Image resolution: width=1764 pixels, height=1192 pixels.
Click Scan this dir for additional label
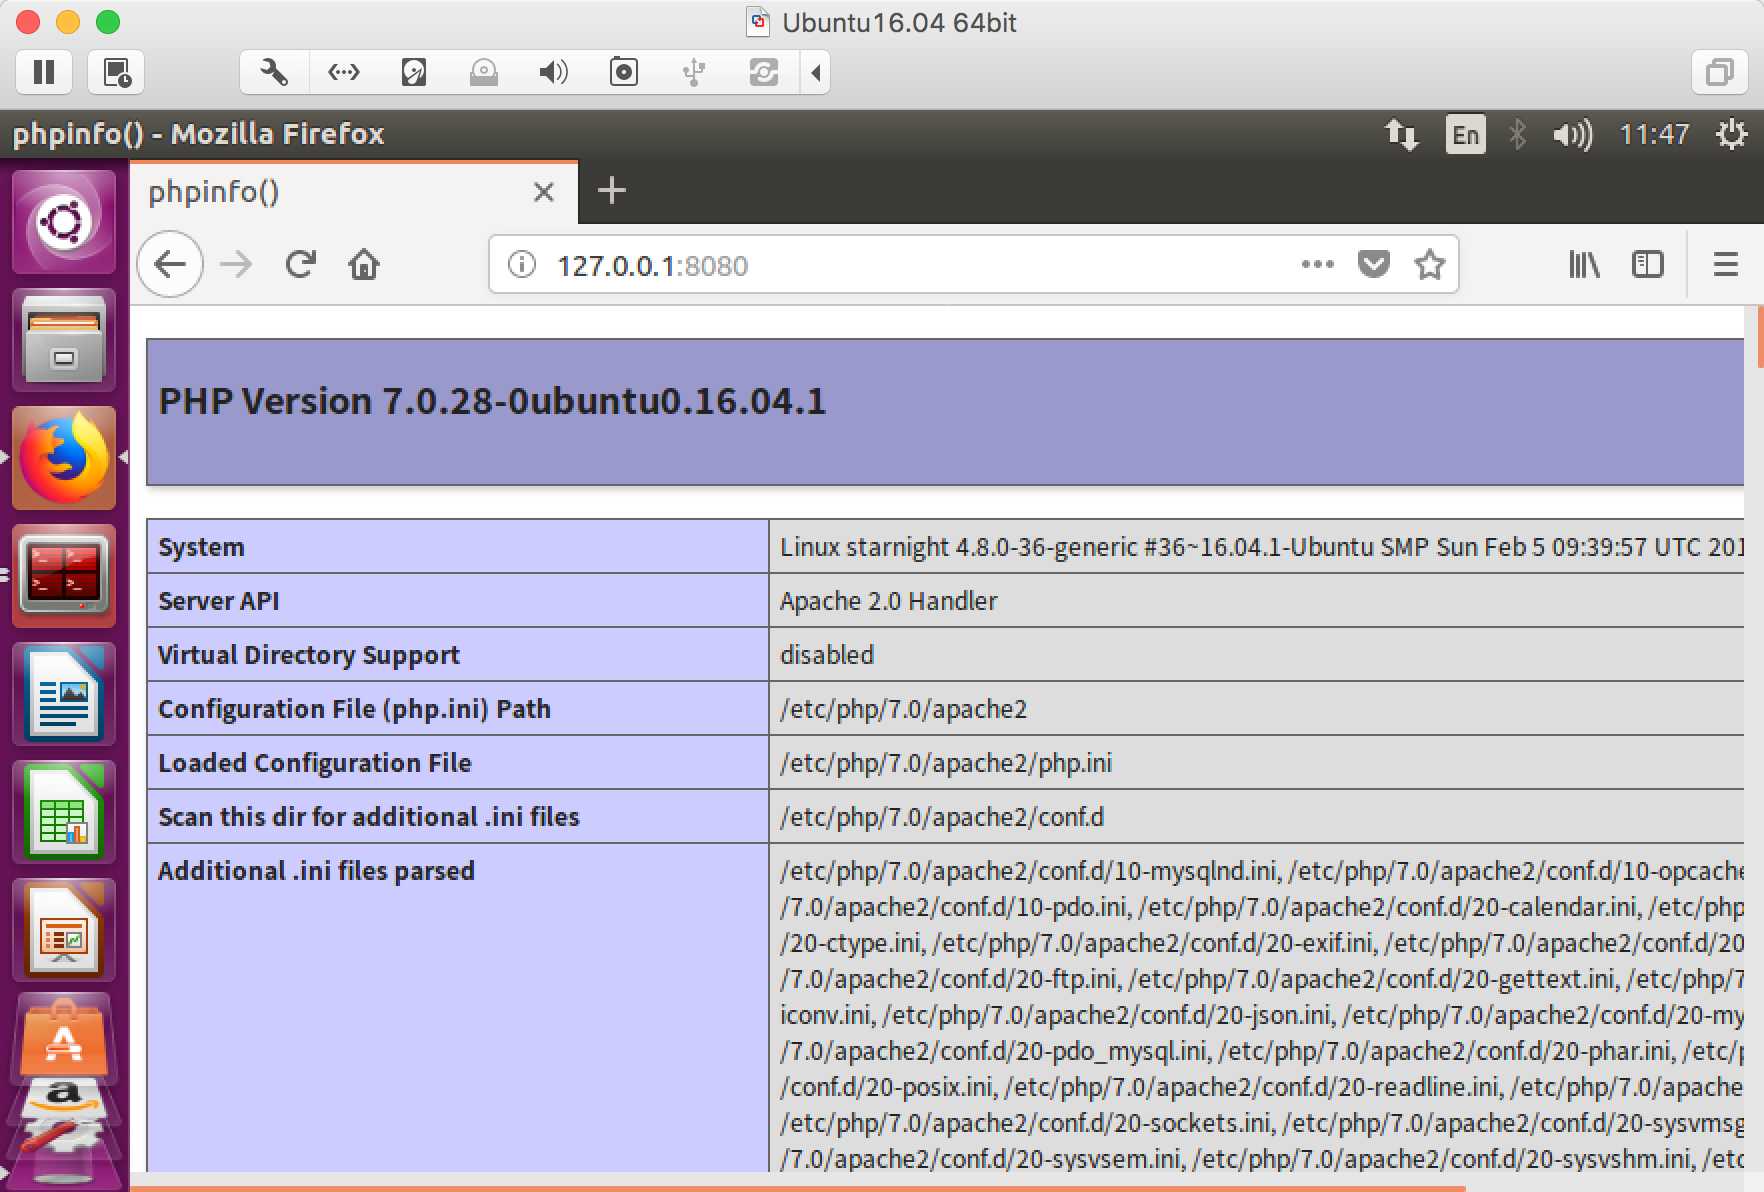pyautogui.click(x=369, y=817)
